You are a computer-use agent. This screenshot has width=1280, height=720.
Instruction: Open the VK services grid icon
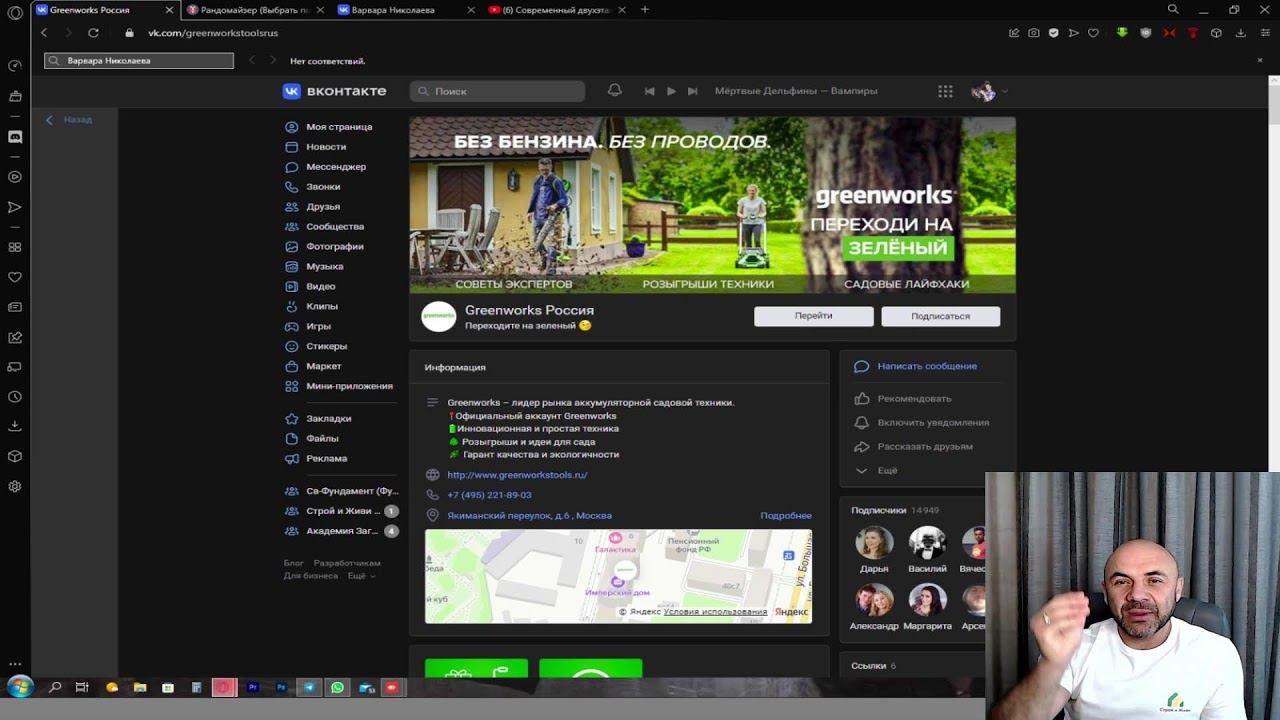[x=945, y=91]
